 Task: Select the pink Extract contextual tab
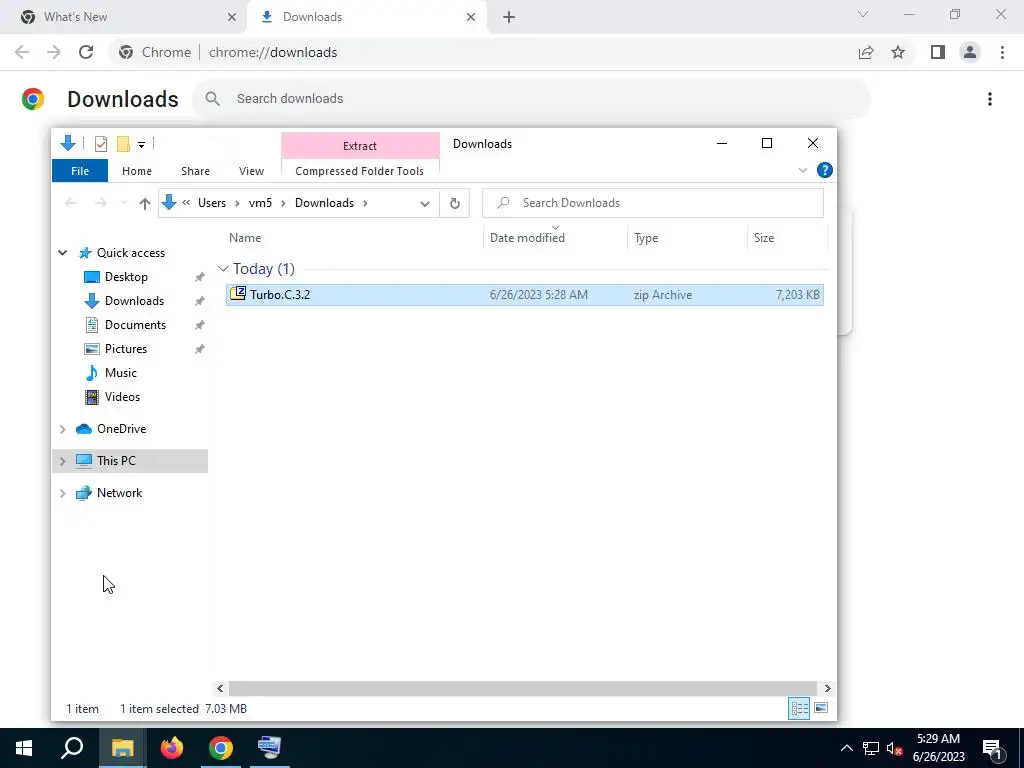(x=360, y=146)
